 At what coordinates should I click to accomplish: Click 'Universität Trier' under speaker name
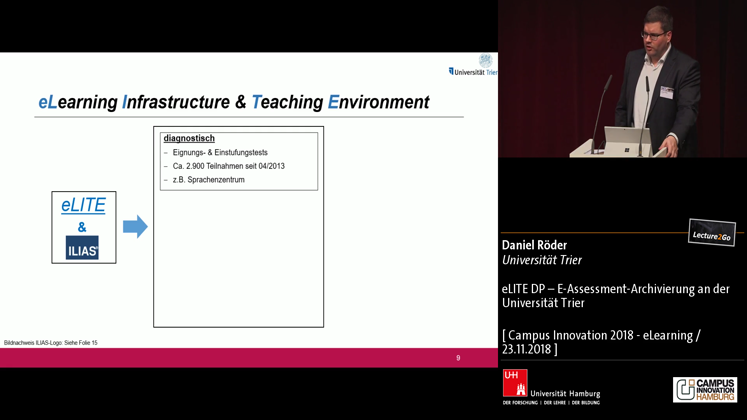(x=542, y=260)
